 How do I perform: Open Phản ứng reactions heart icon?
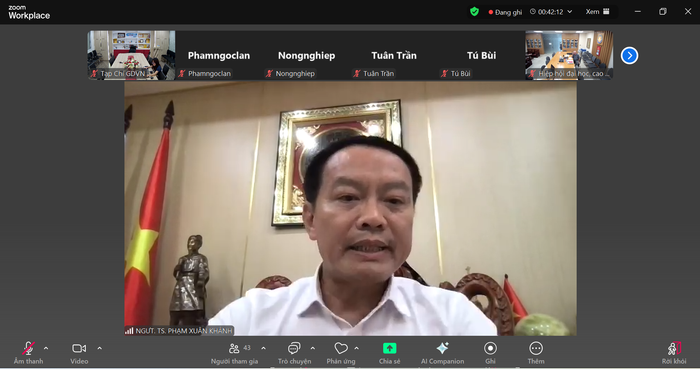341,348
